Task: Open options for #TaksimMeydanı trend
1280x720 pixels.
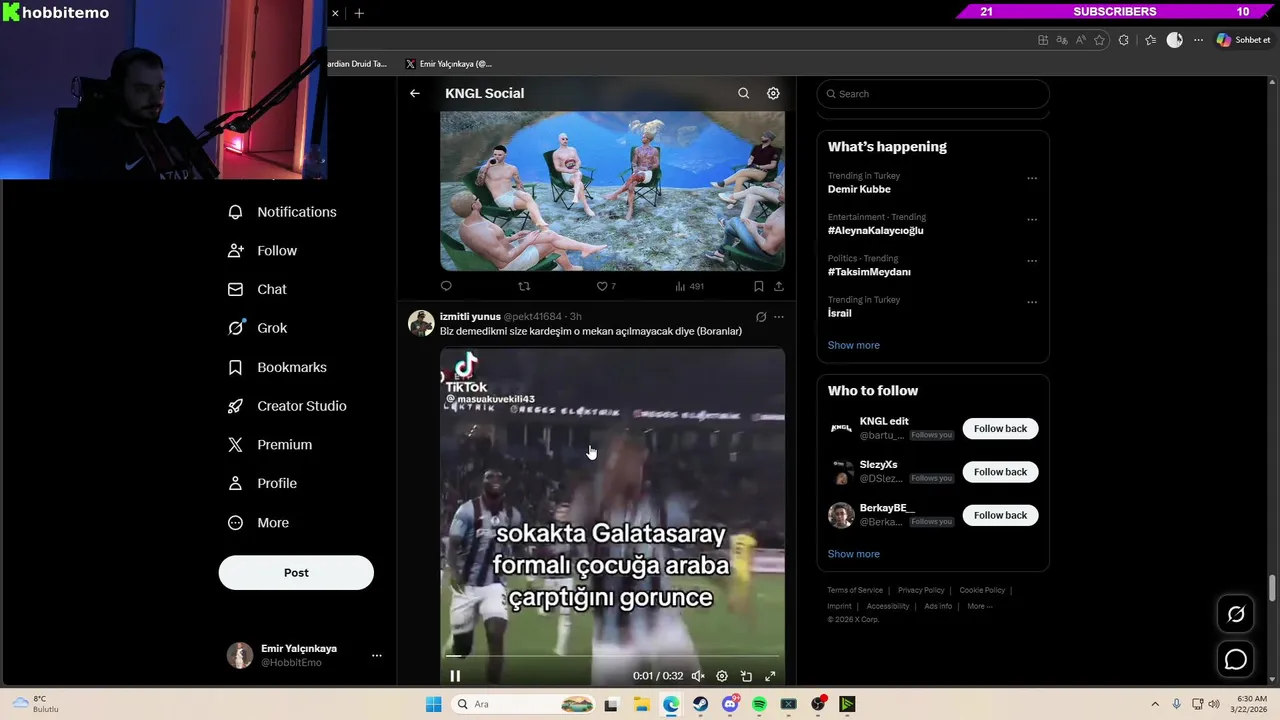Action: coord(1032,261)
